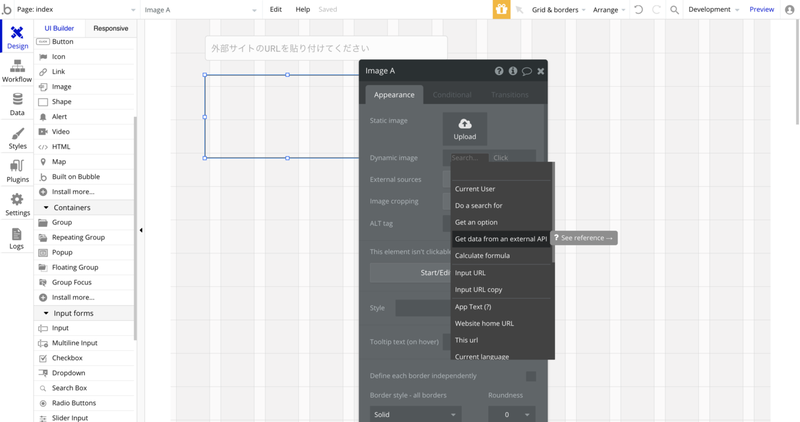Choose Website home URL option
800x422 pixels.
(x=501, y=324)
